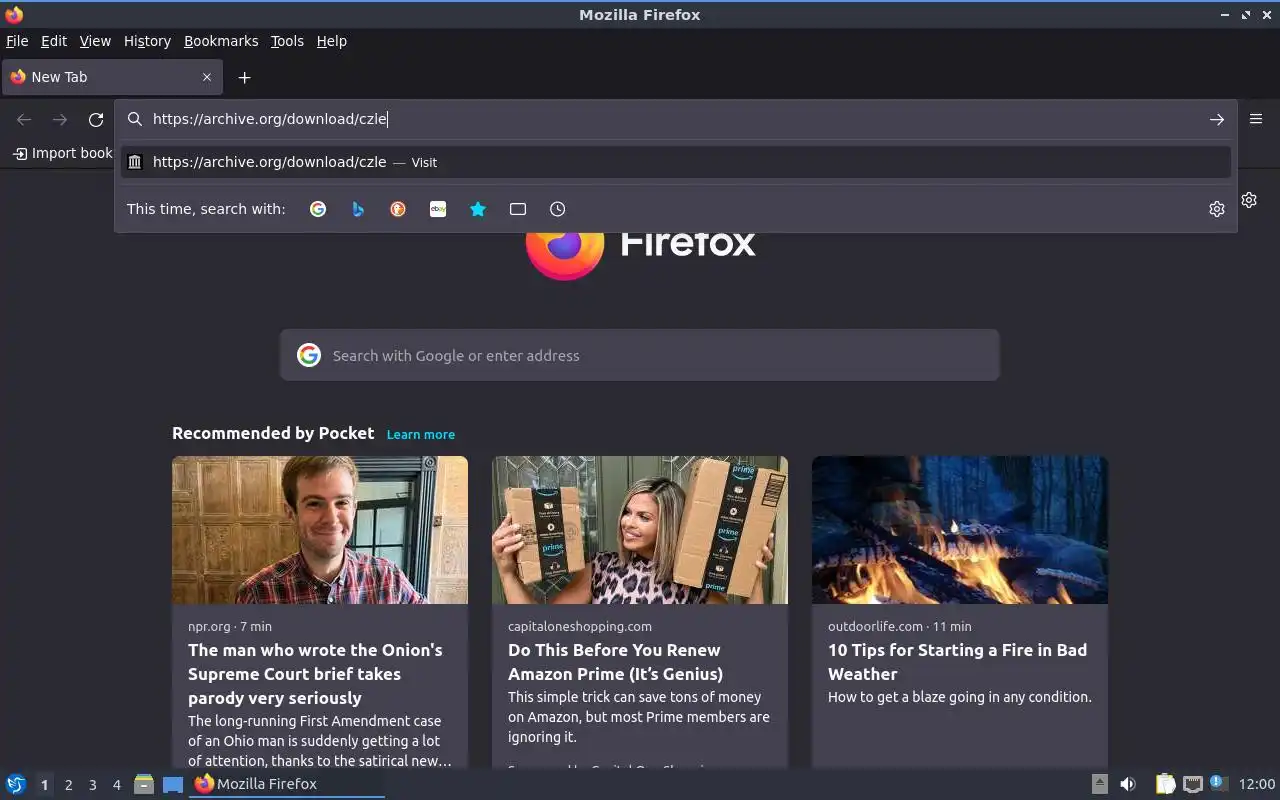Click the Search with Google page field
The image size is (1280, 800).
[x=640, y=355]
